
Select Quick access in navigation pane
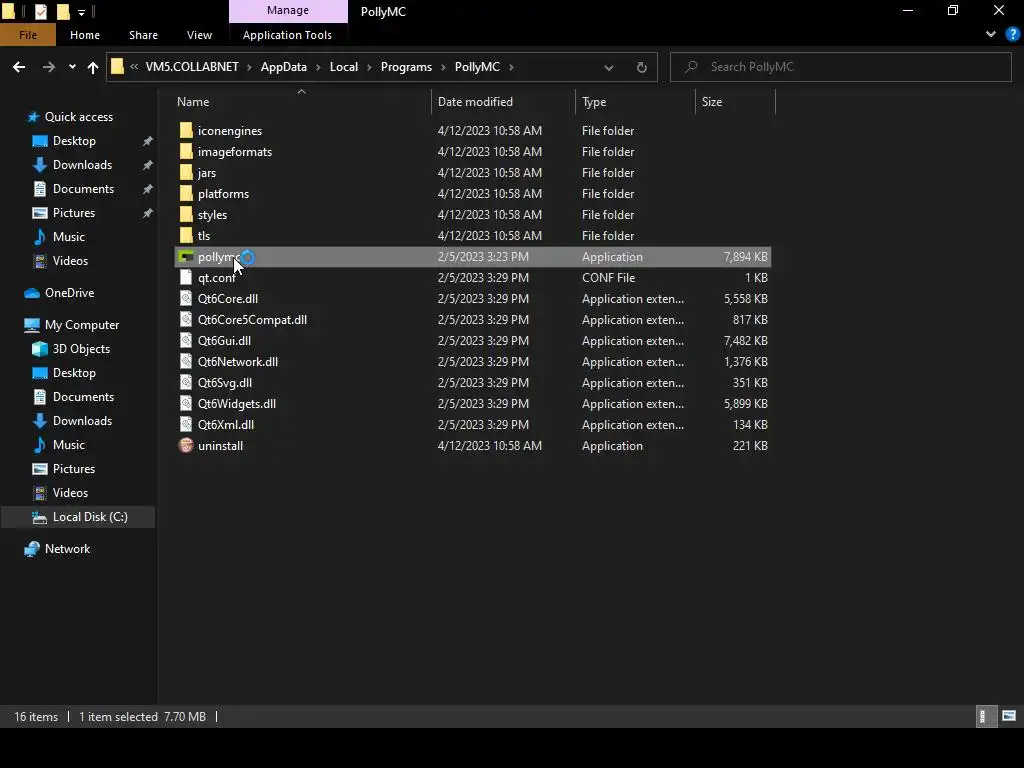click(x=78, y=117)
